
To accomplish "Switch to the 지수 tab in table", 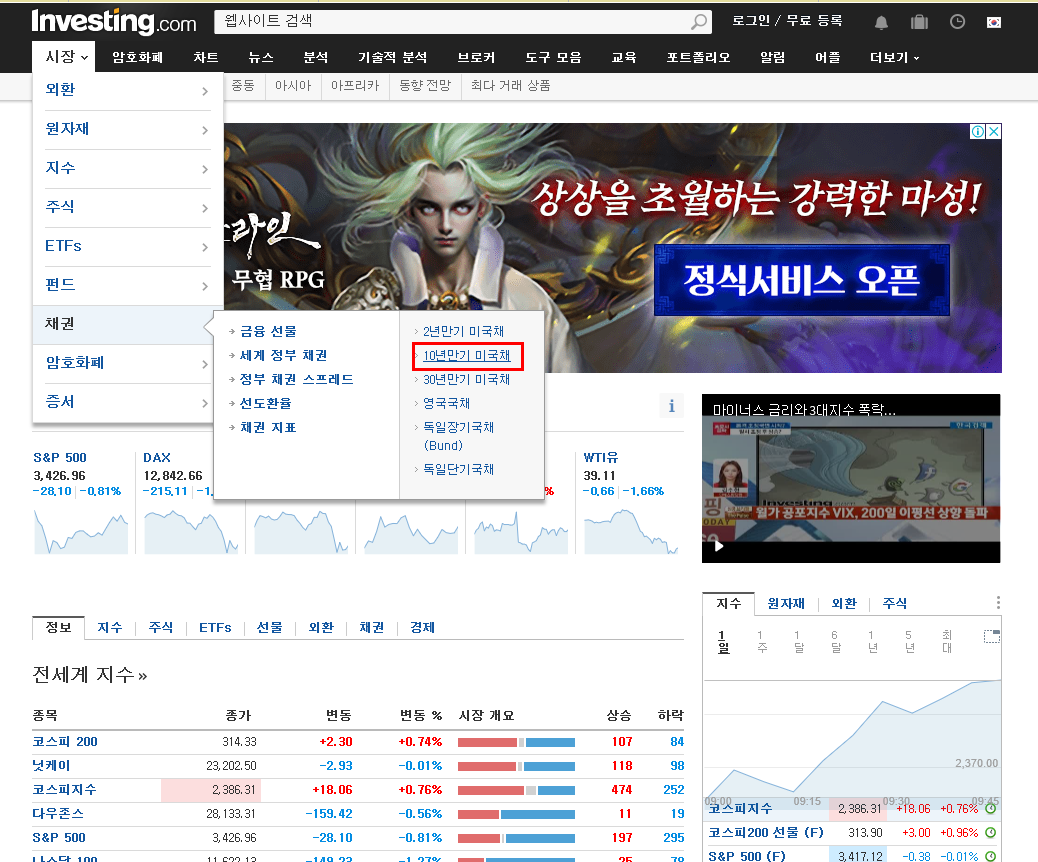I will [110, 628].
